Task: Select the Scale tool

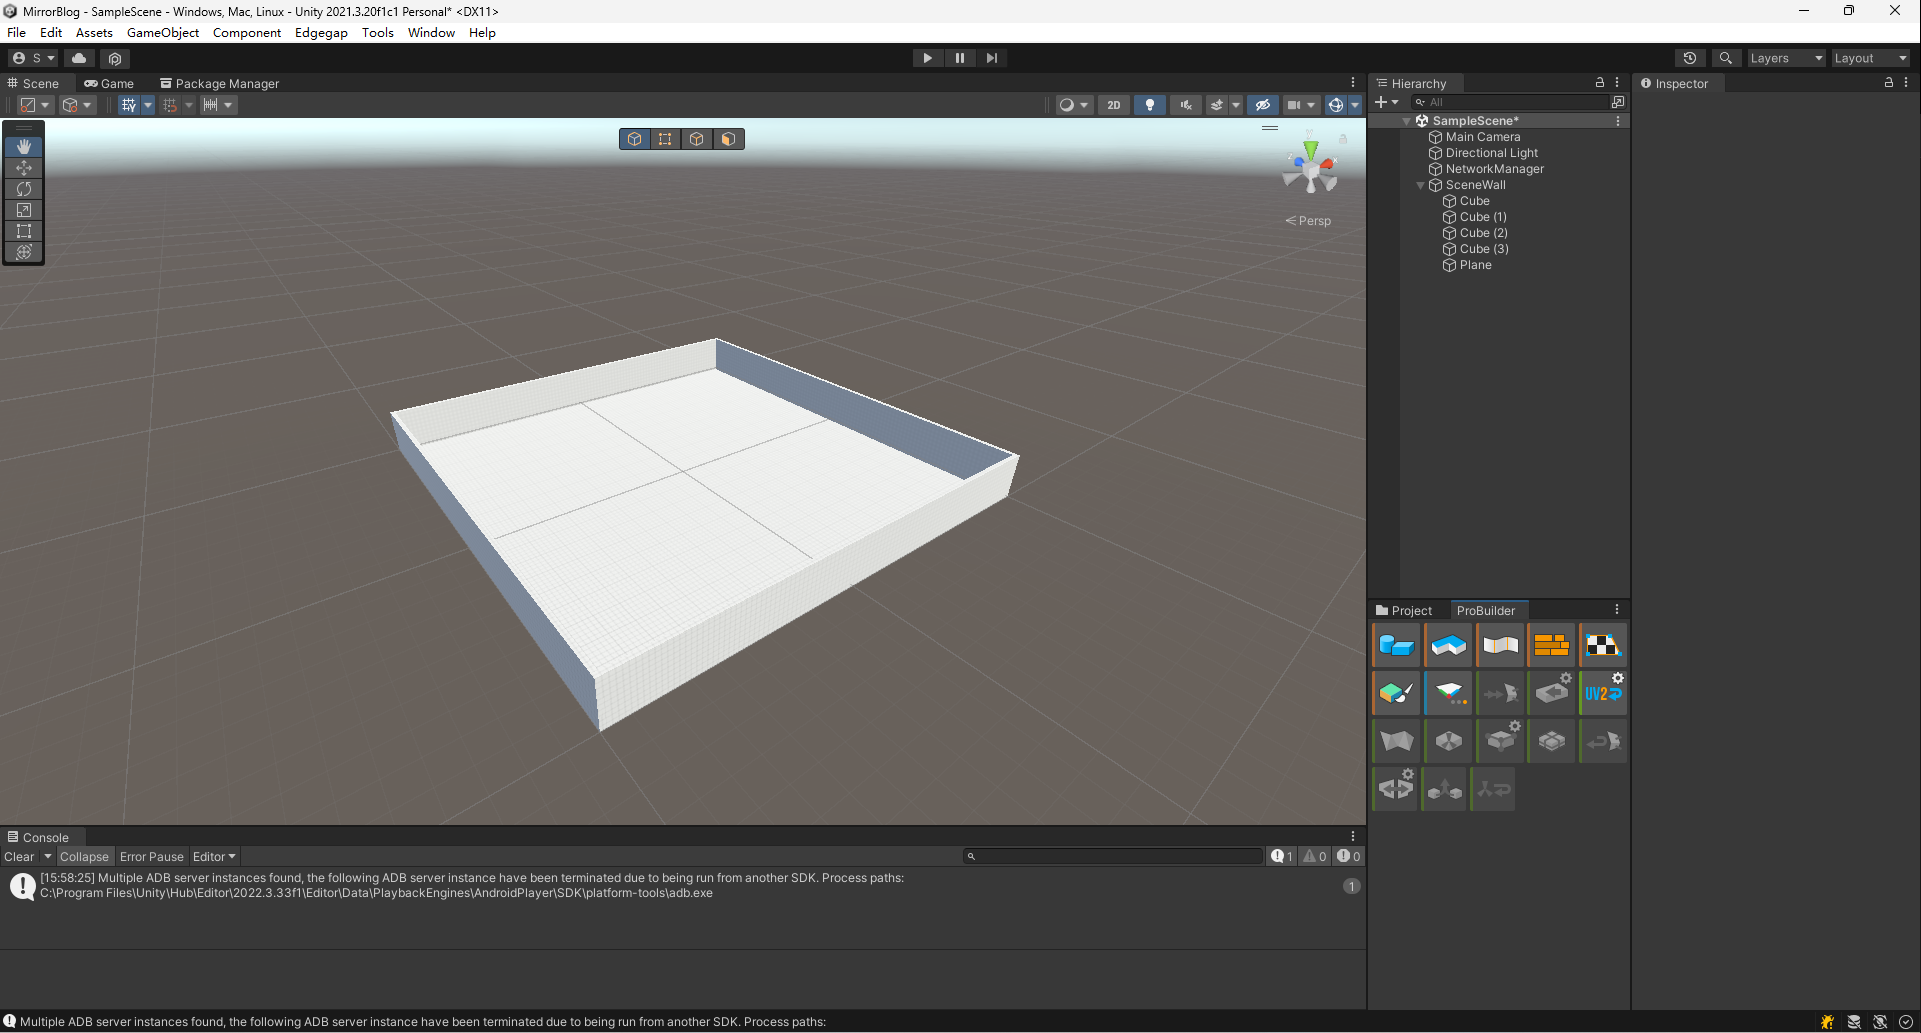Action: coord(24,210)
